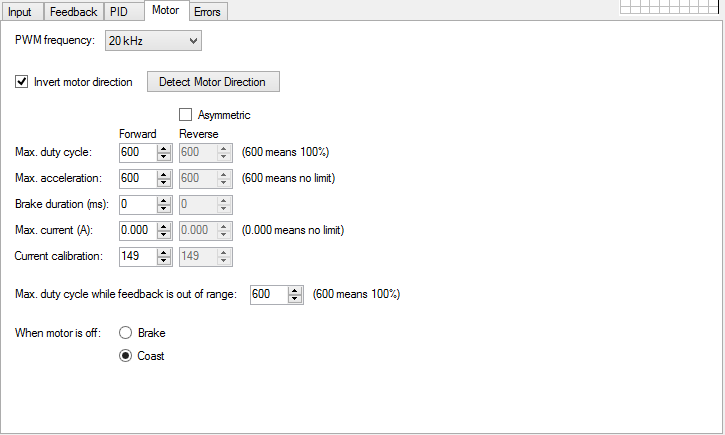
Task: Click the Forward current calibration field
Action: (138, 256)
